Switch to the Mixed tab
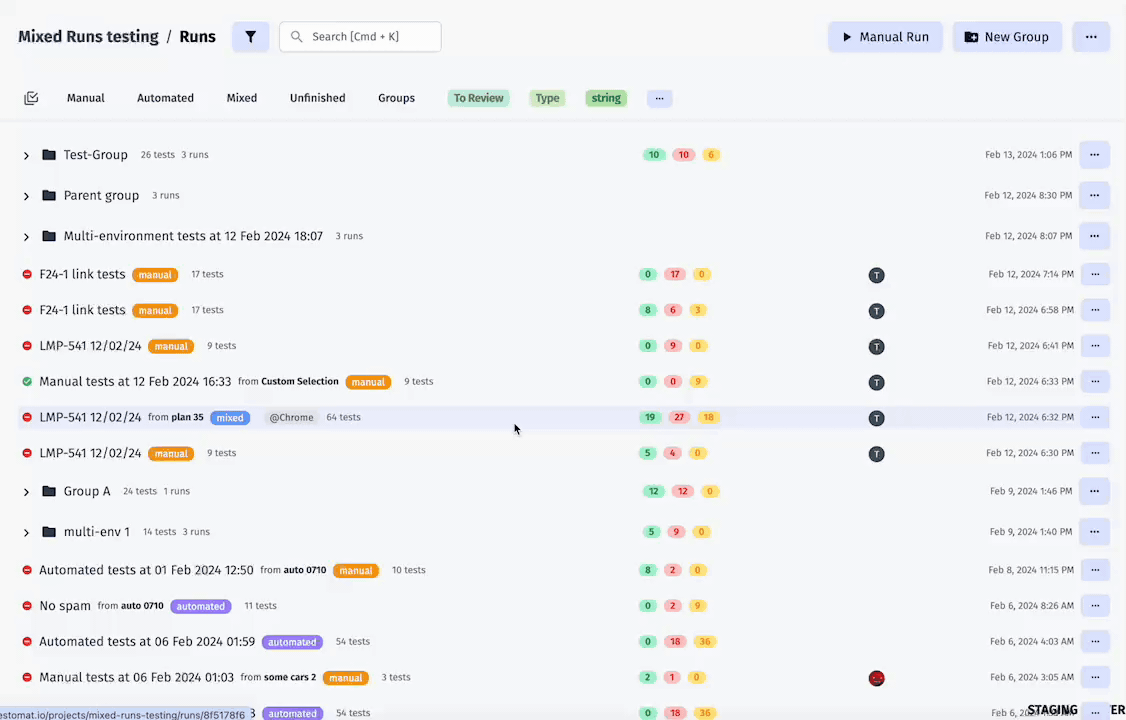 click(x=241, y=98)
